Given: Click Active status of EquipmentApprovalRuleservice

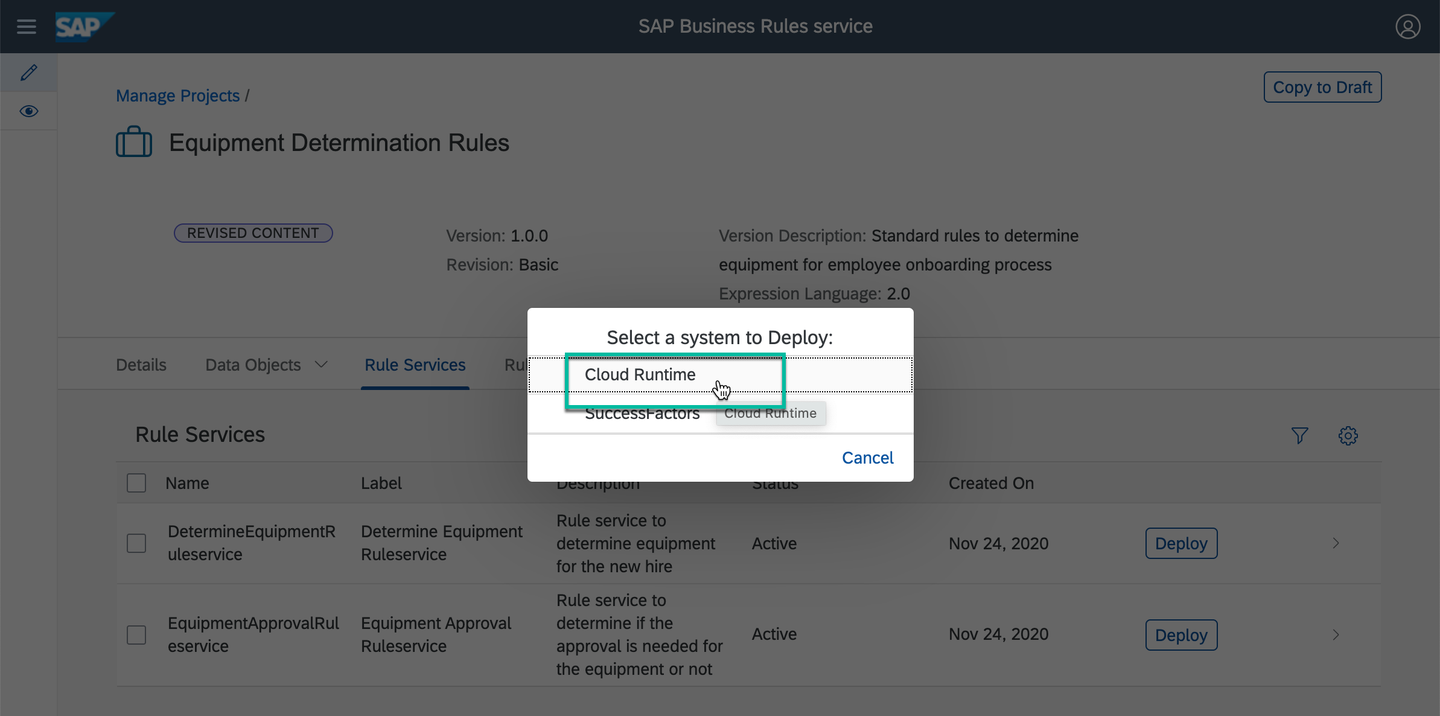Looking at the screenshot, I should 774,634.
